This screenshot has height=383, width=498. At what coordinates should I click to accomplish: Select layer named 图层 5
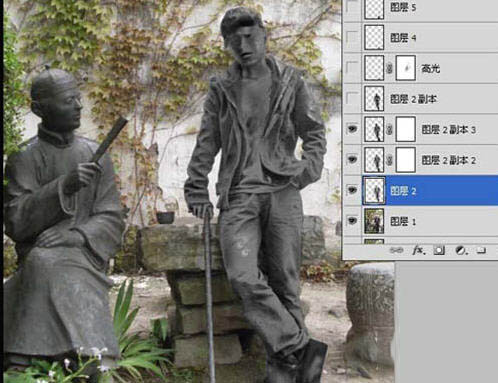click(x=403, y=7)
